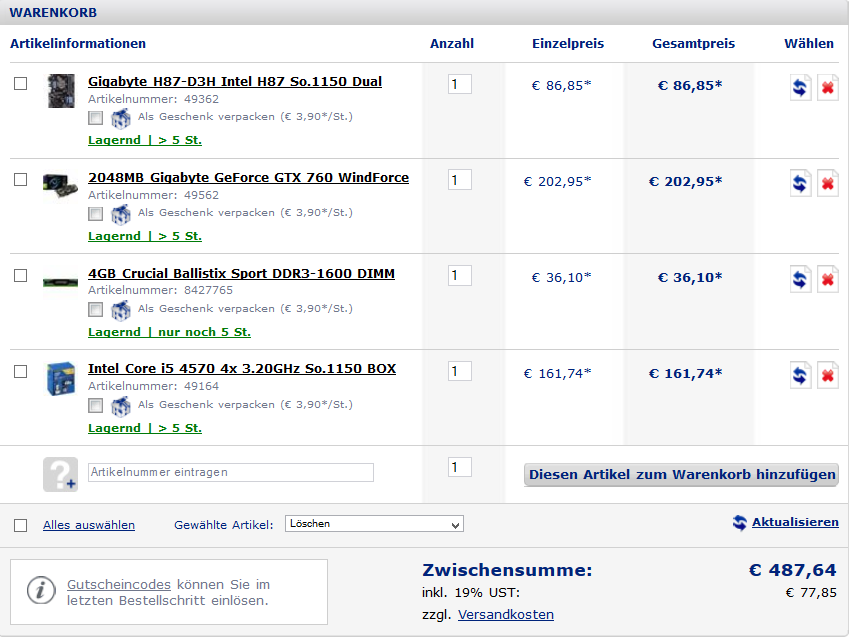This screenshot has height=639, width=857.
Task: Open the Gewählte Artikel Löschen dropdown
Action: pyautogui.click(x=374, y=524)
